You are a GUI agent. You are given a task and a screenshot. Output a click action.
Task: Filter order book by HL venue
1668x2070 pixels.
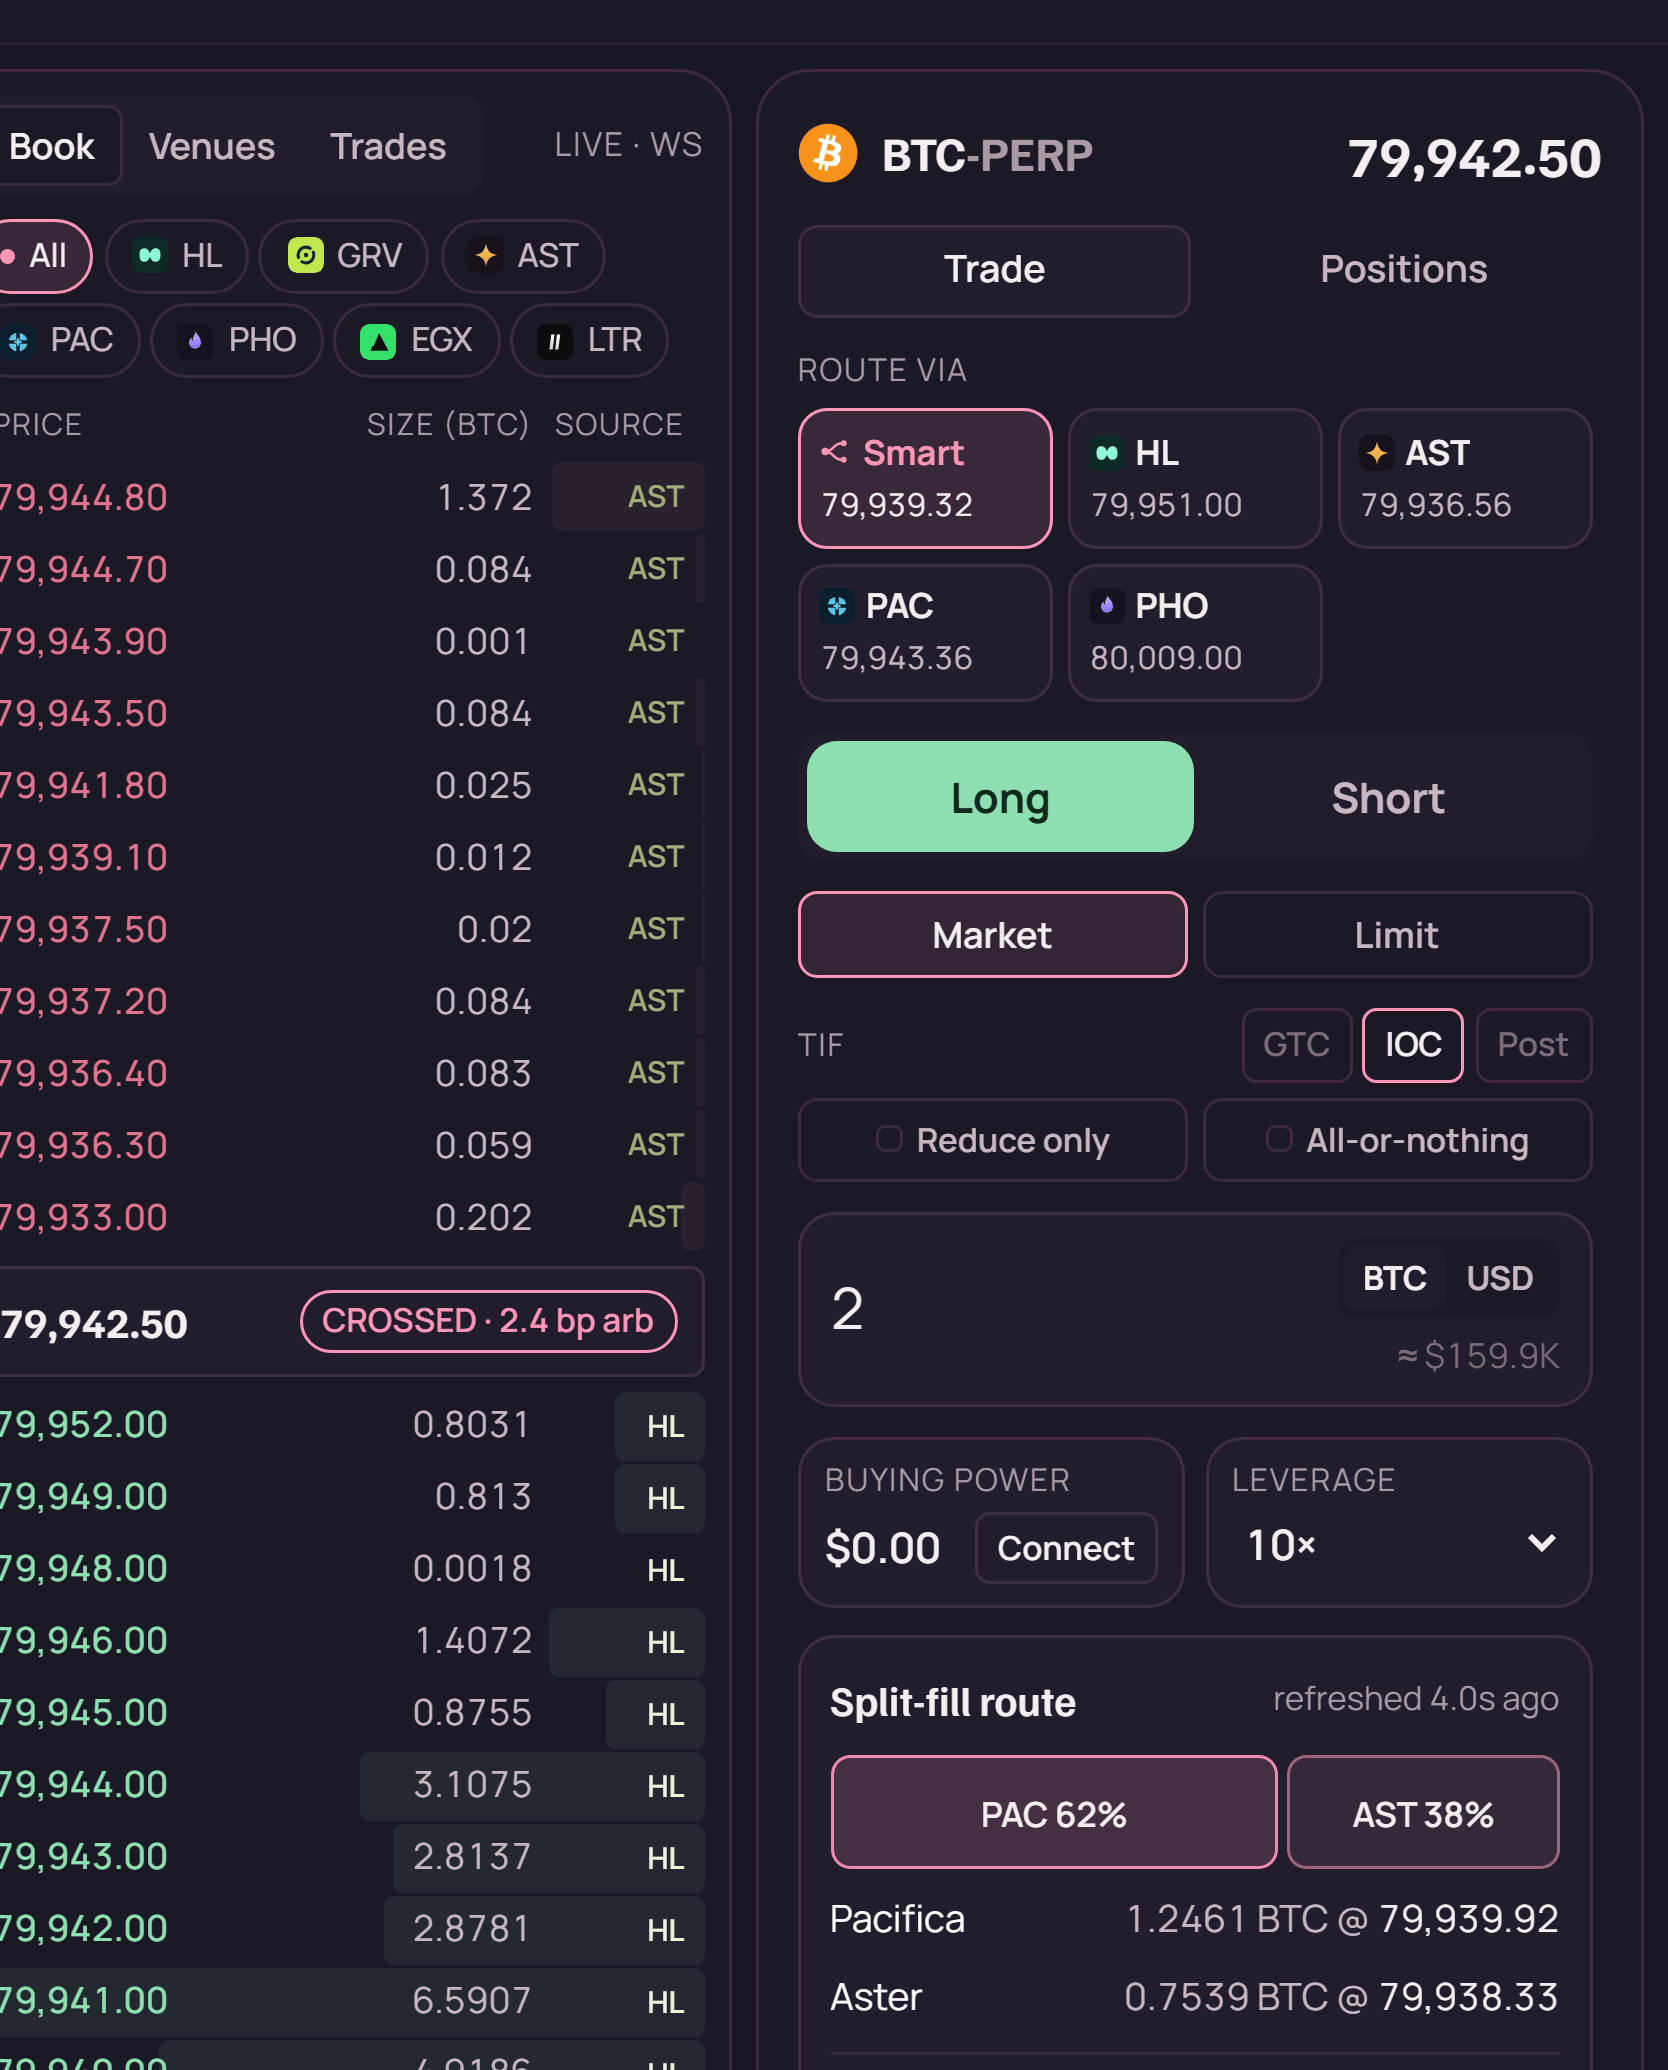tap(178, 256)
